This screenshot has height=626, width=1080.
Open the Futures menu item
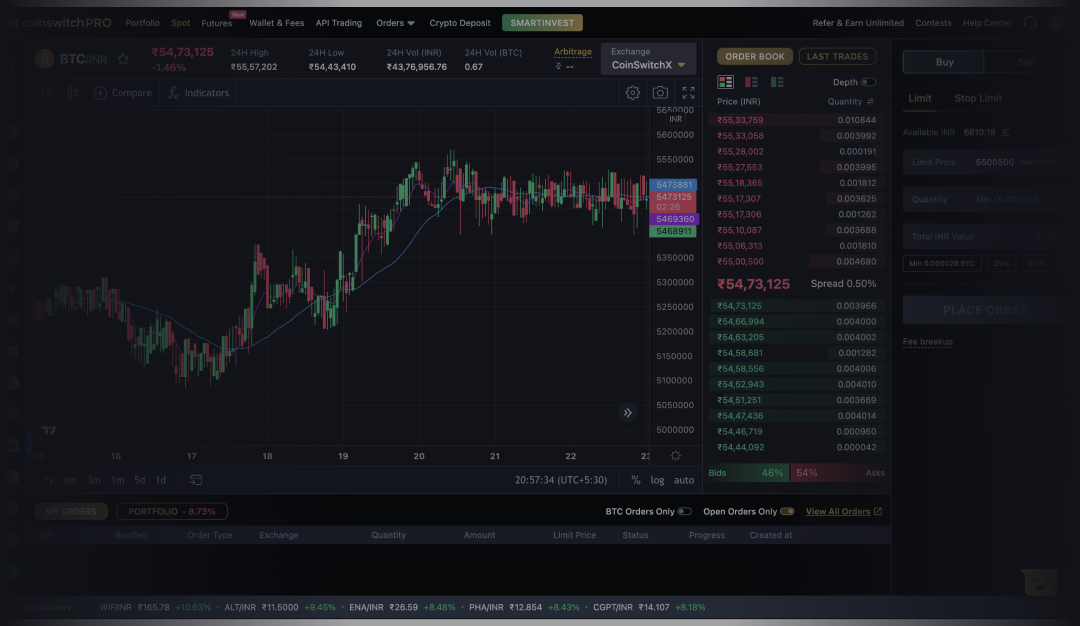click(217, 22)
